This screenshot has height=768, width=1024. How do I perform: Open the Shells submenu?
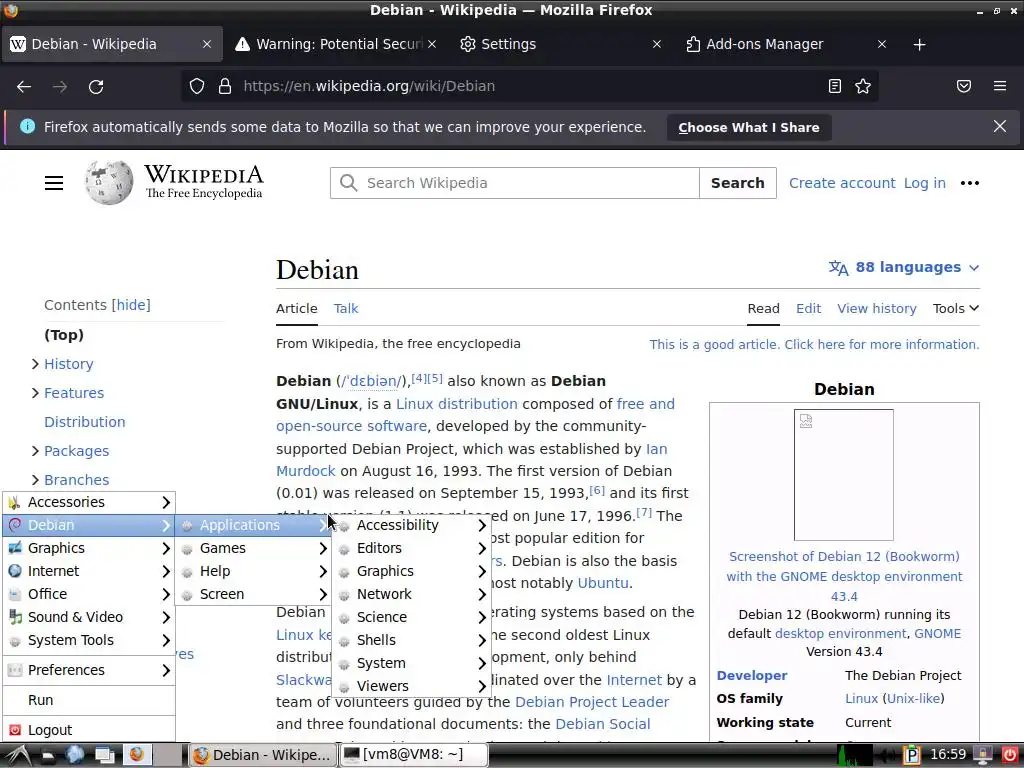pyautogui.click(x=412, y=640)
